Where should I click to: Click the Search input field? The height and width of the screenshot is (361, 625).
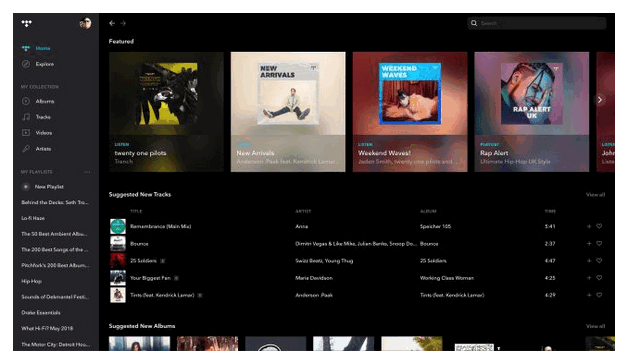[537, 23]
